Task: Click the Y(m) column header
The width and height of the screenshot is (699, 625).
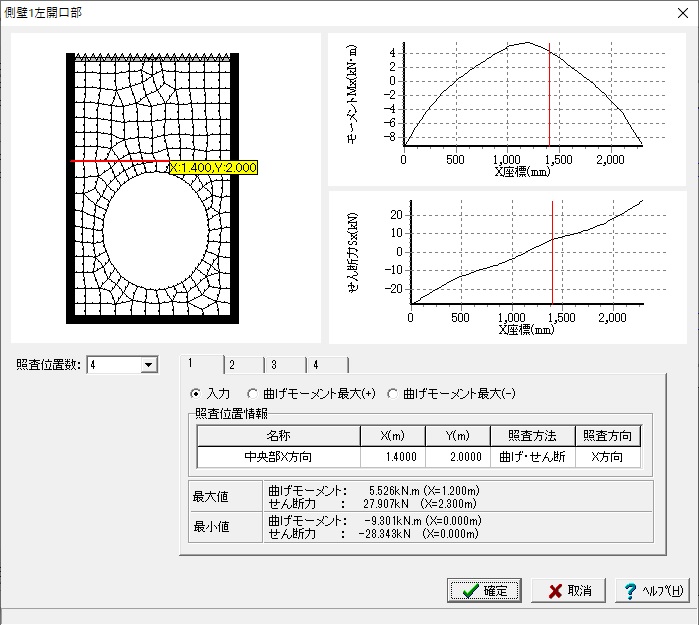Action: click(x=458, y=436)
